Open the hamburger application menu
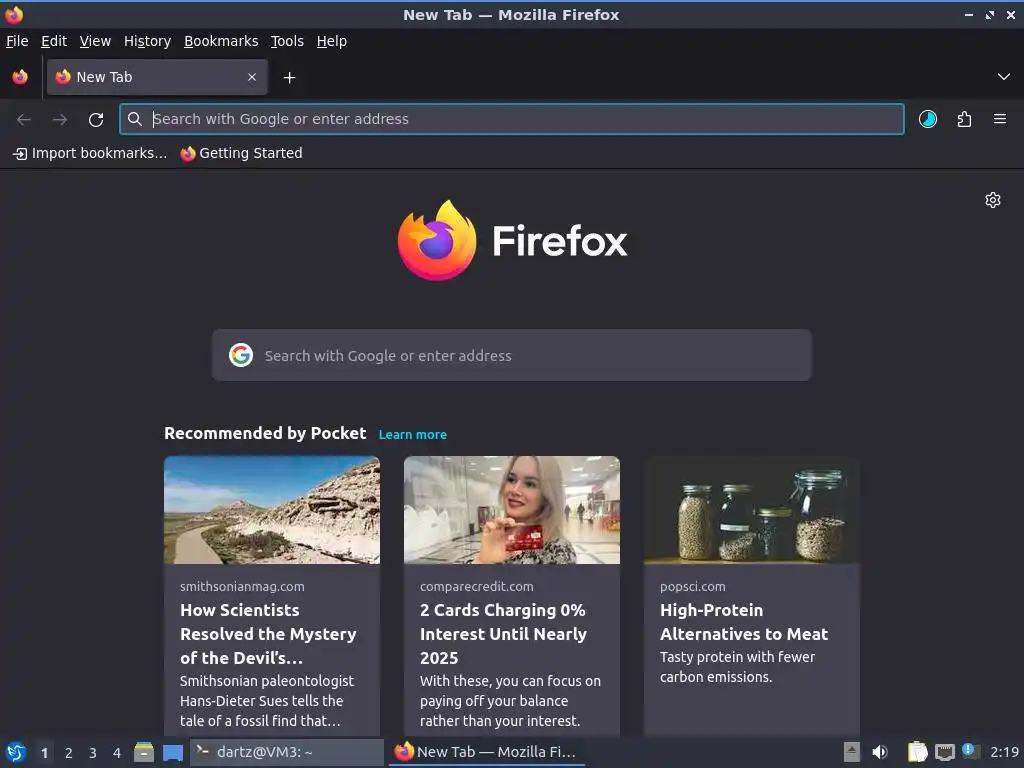Viewport: 1024px width, 768px height. pos(1000,119)
